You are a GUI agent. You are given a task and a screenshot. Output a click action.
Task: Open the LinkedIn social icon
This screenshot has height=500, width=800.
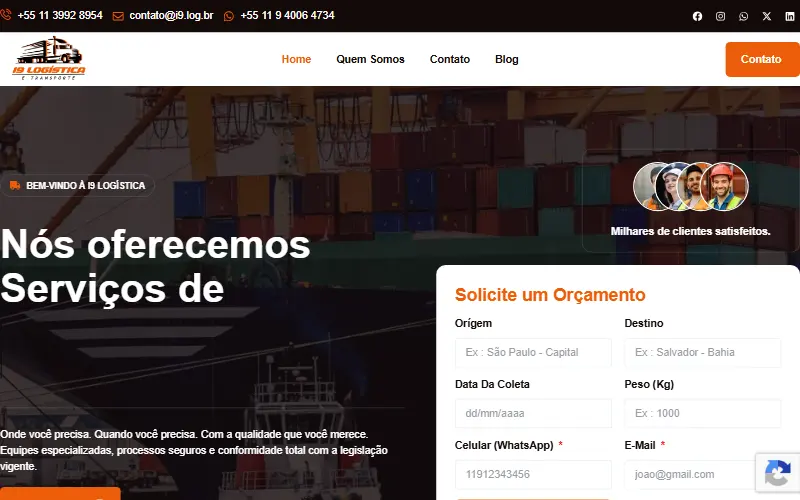click(x=789, y=16)
